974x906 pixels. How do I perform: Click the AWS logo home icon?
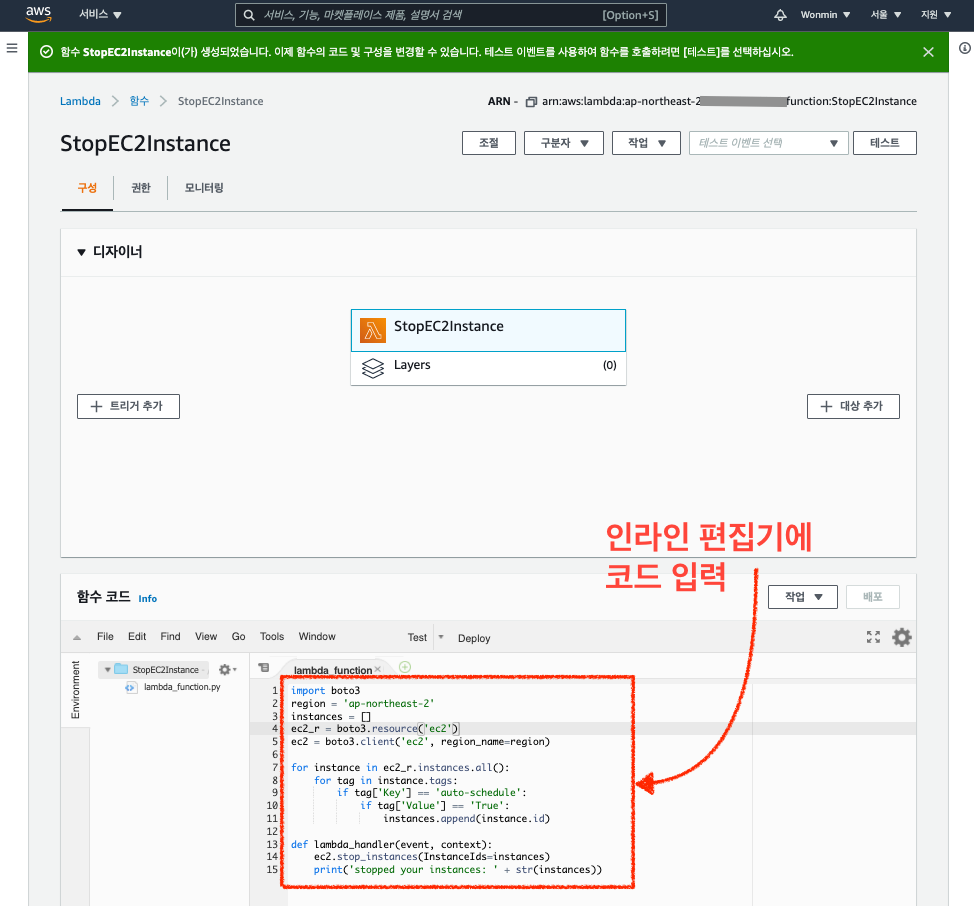(x=39, y=14)
